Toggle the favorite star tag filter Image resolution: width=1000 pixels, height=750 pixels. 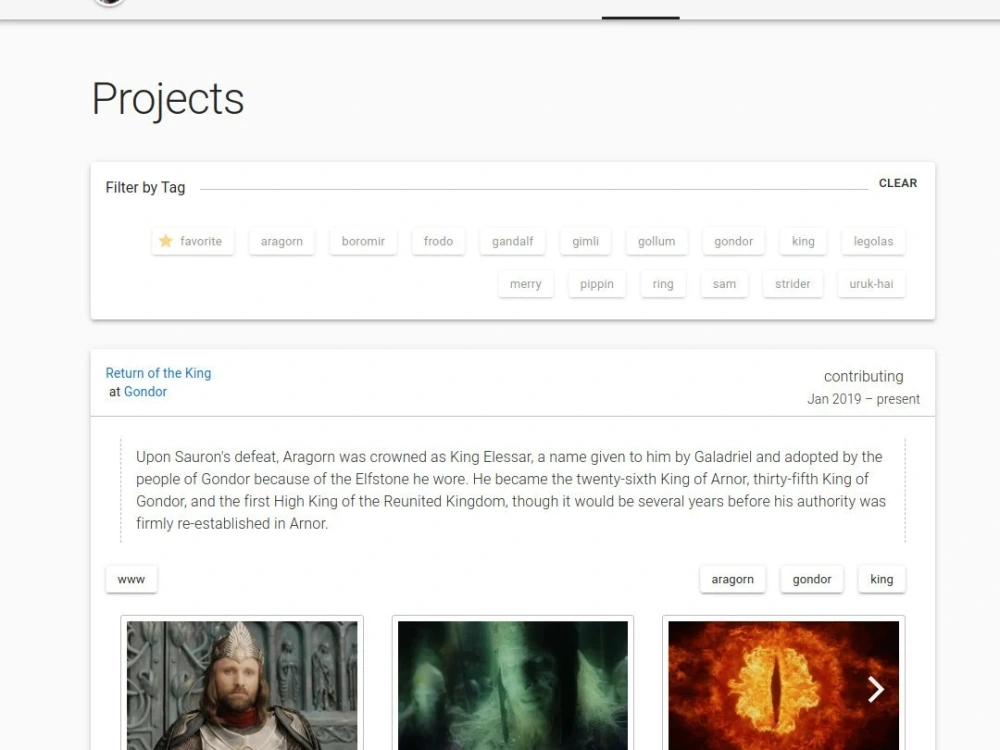(193, 241)
